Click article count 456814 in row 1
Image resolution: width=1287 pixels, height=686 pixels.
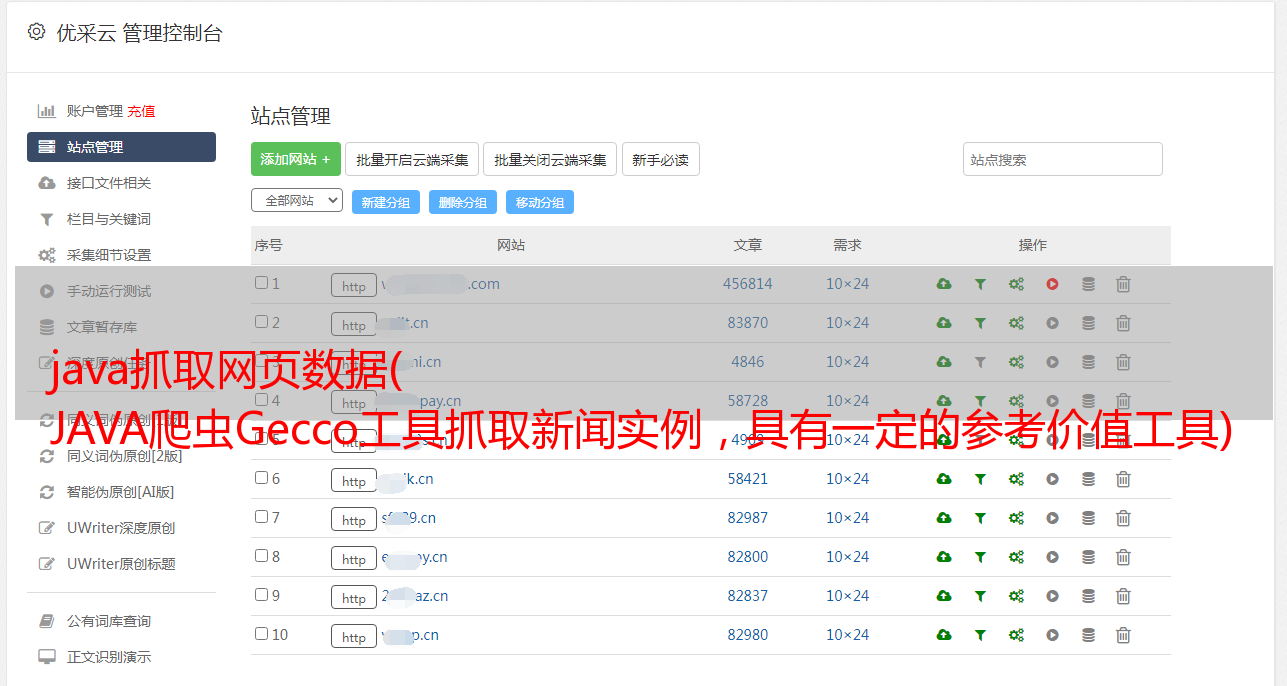tap(748, 284)
